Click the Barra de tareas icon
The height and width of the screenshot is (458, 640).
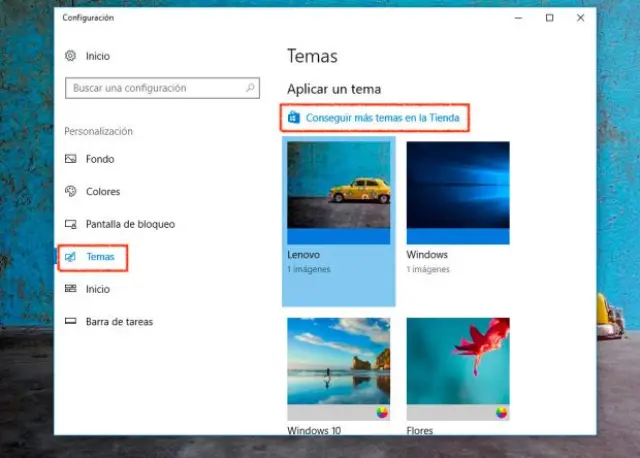coord(70,322)
